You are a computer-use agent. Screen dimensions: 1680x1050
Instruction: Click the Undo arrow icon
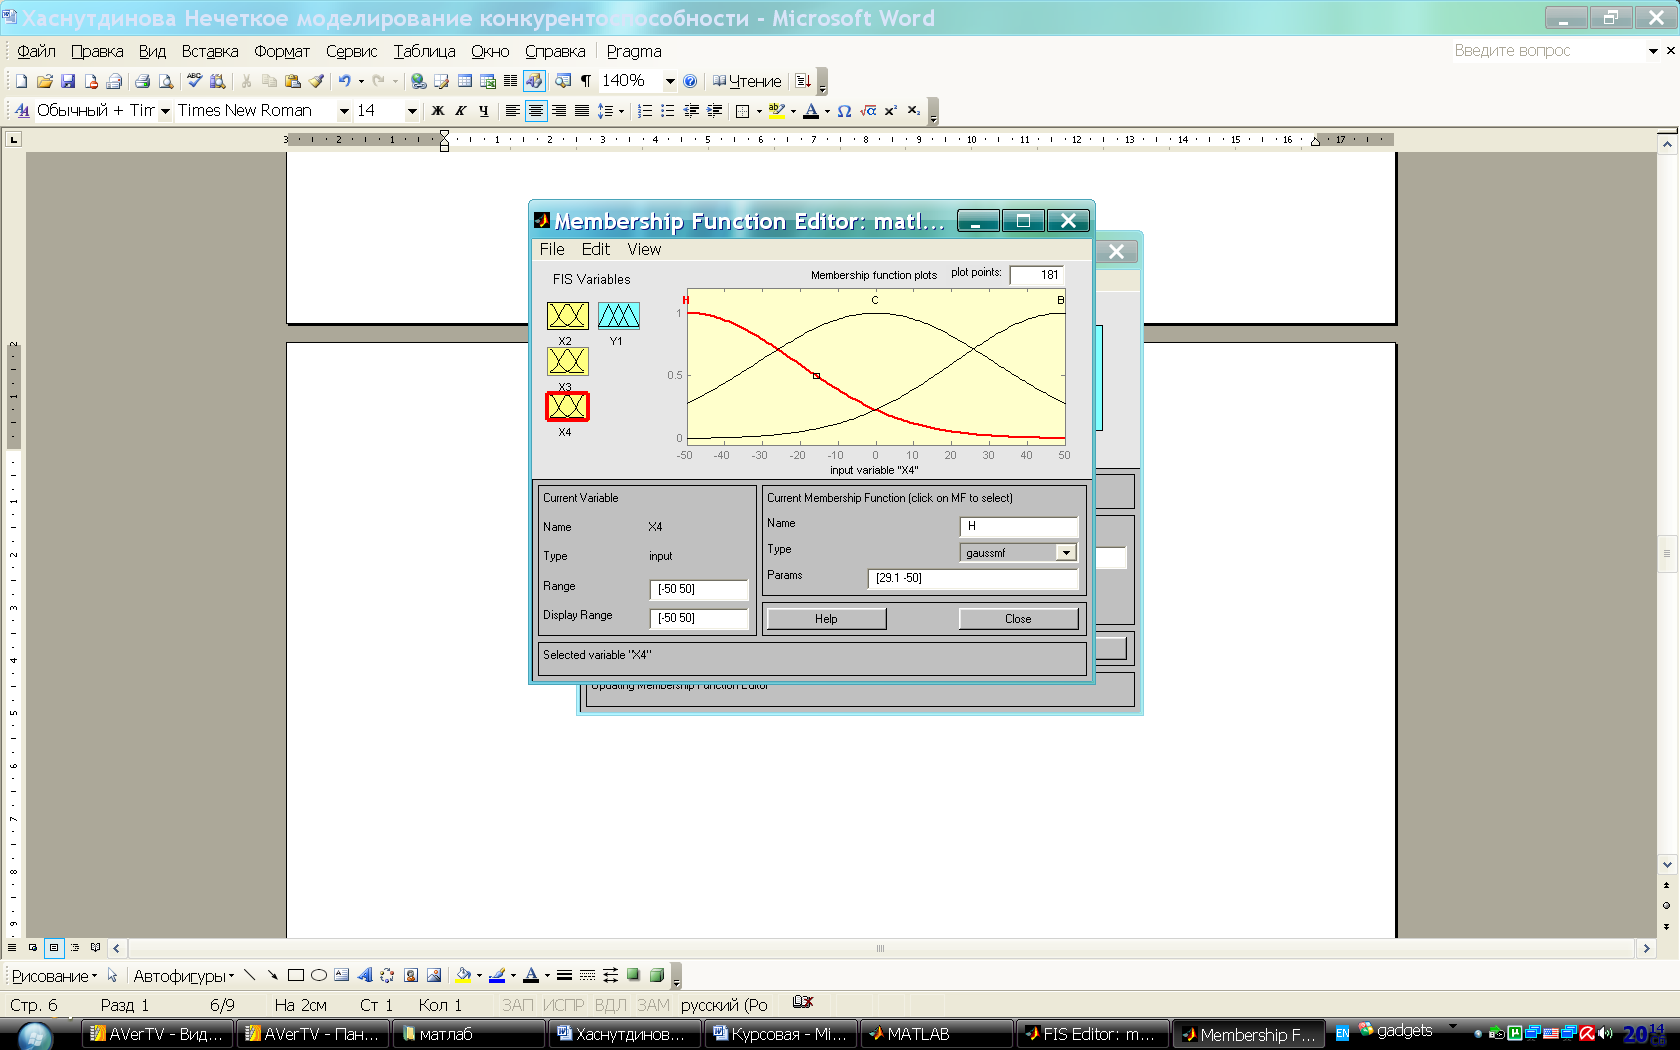click(x=344, y=81)
